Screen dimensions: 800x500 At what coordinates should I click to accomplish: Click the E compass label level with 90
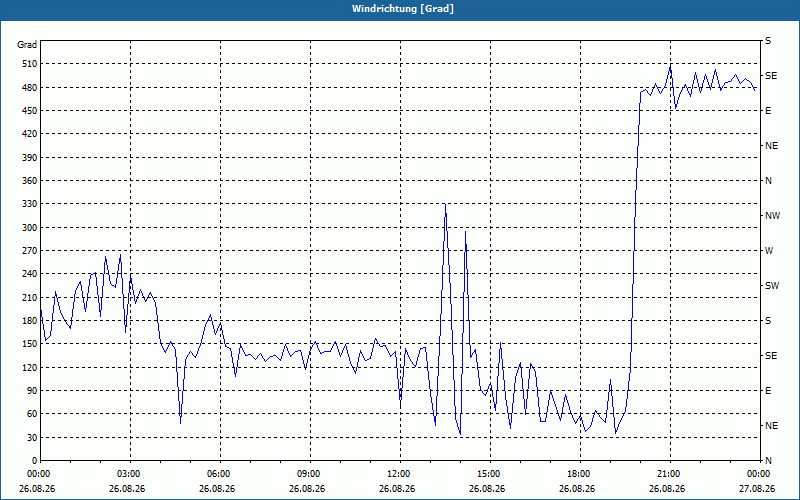coord(768,391)
